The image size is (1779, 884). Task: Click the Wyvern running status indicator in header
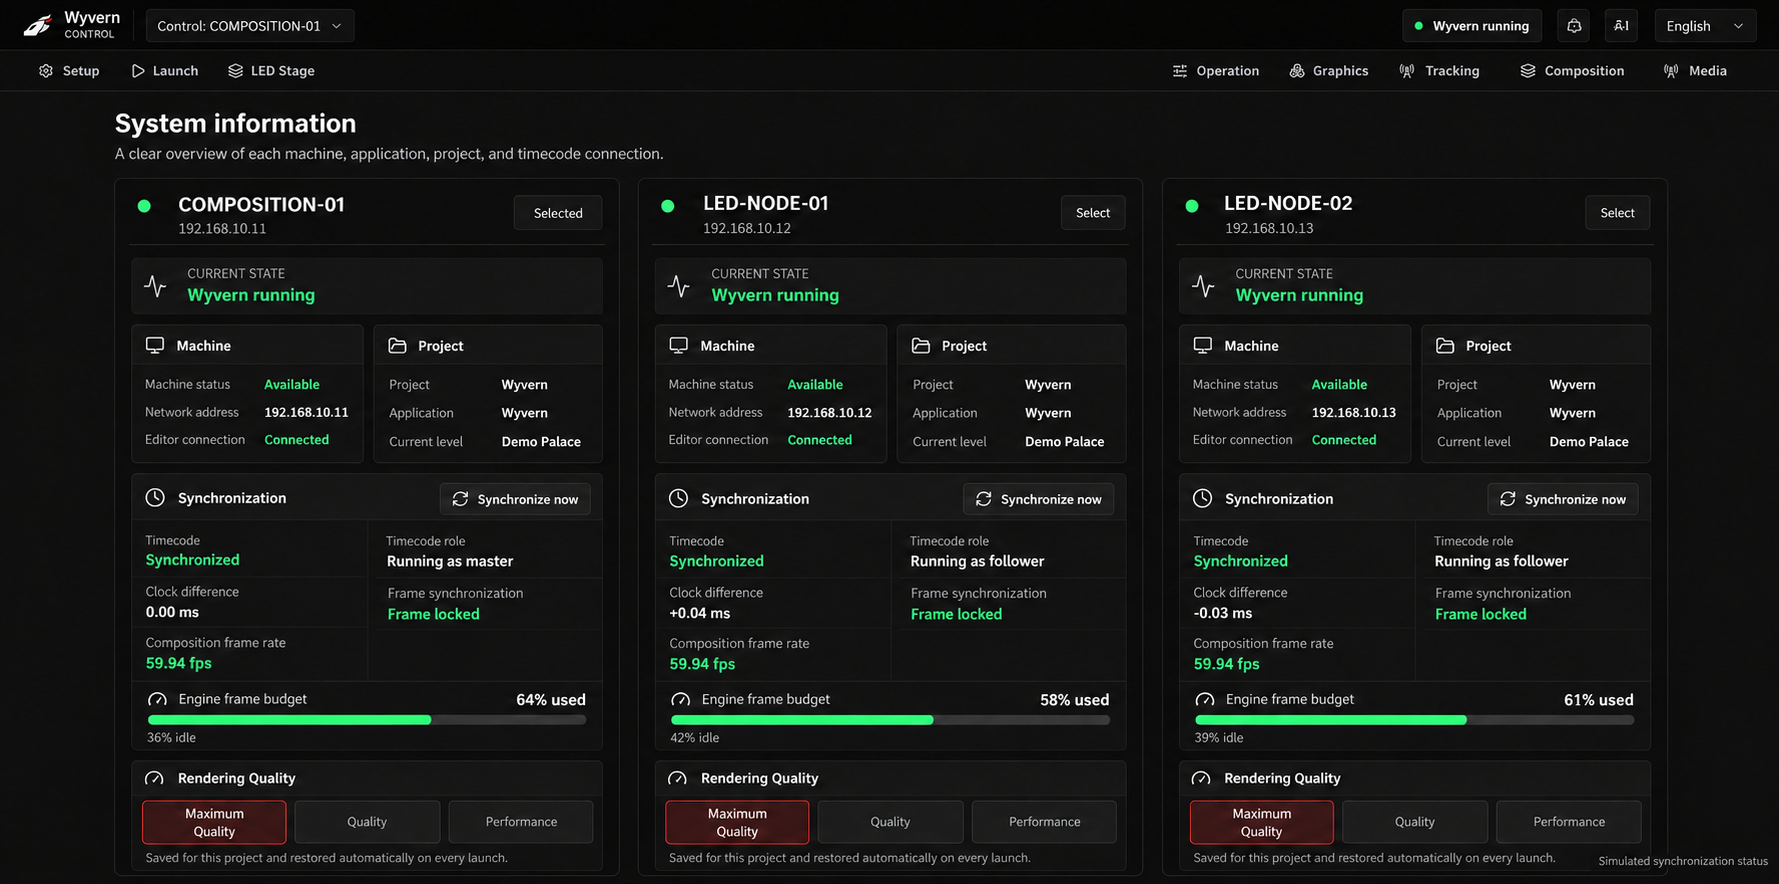click(x=1472, y=26)
